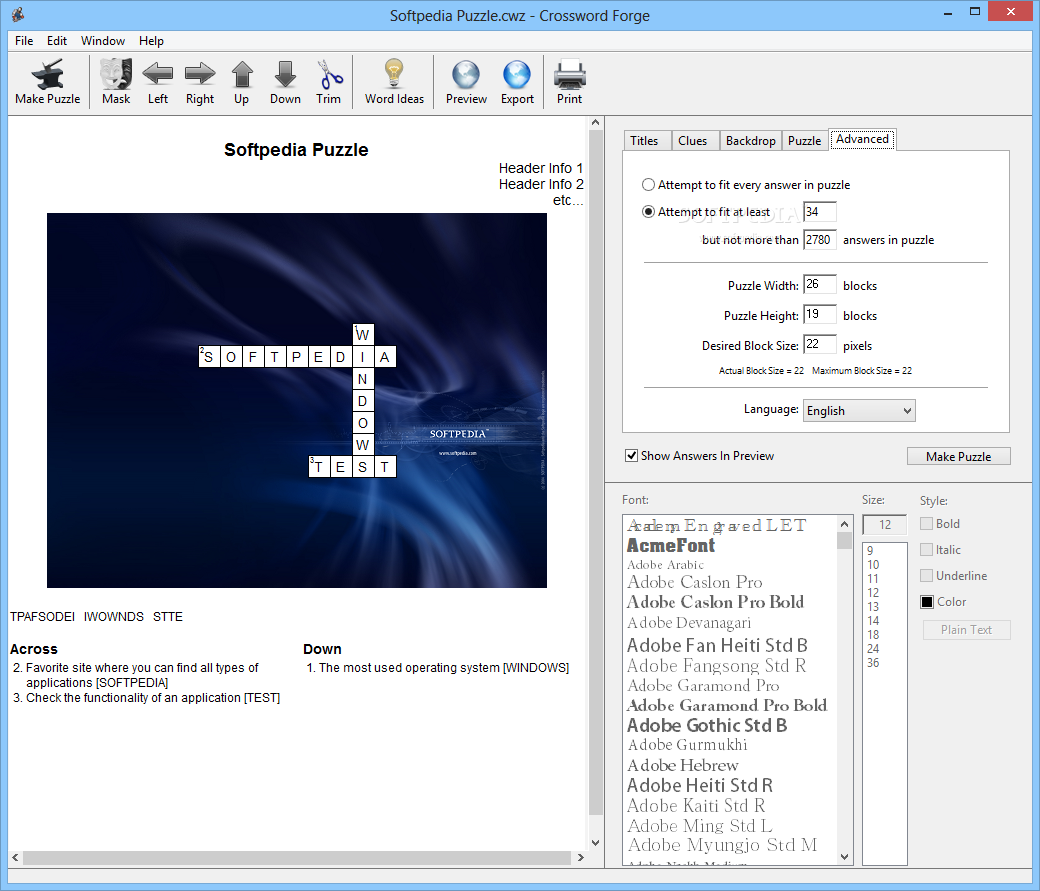Click preview pane horizontal scroll right arrow
The width and height of the screenshot is (1040, 891).
click(580, 857)
